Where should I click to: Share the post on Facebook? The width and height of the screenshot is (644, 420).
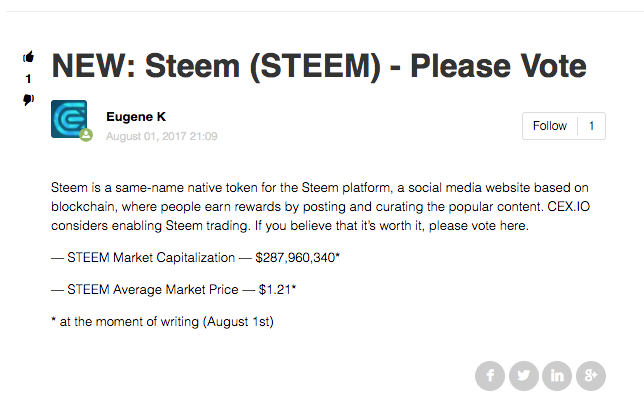490,376
